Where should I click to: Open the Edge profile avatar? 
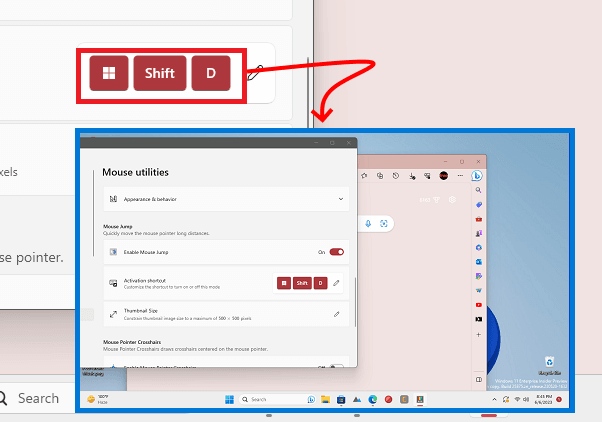click(443, 175)
